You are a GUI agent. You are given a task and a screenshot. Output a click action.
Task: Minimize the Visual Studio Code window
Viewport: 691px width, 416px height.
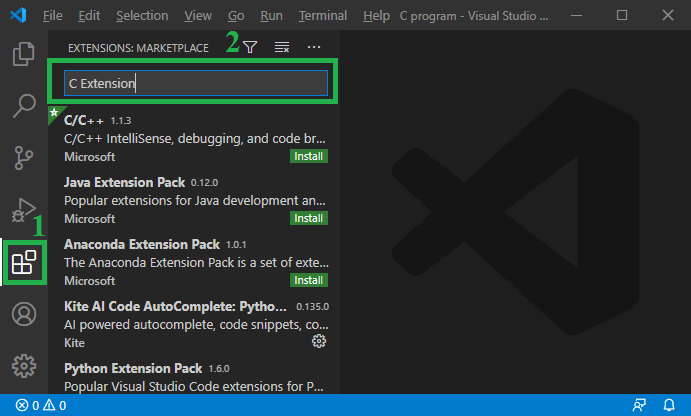pos(576,15)
